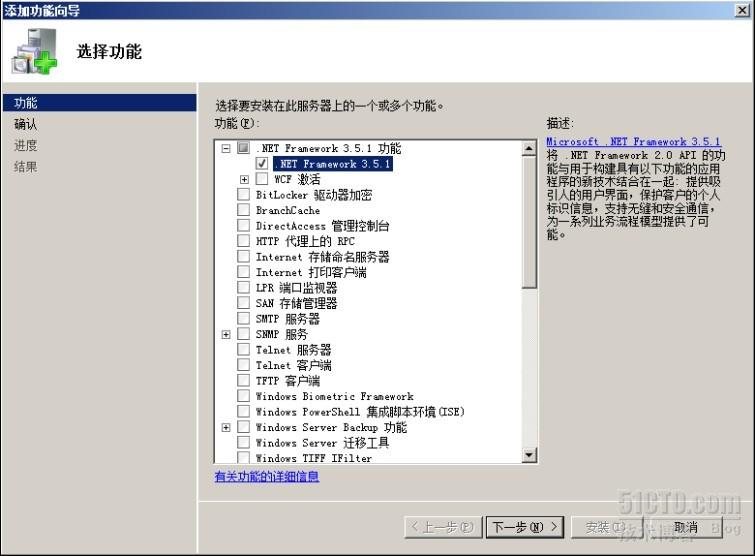Tick Internet 打印客户端 checkbox

pos(244,272)
